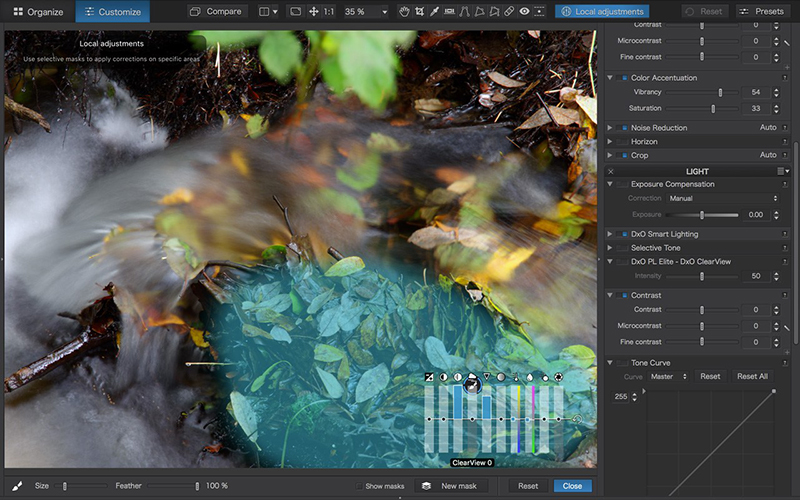Open the LIGHT palette options menu
Image resolution: width=800 pixels, height=500 pixels.
coord(783,171)
